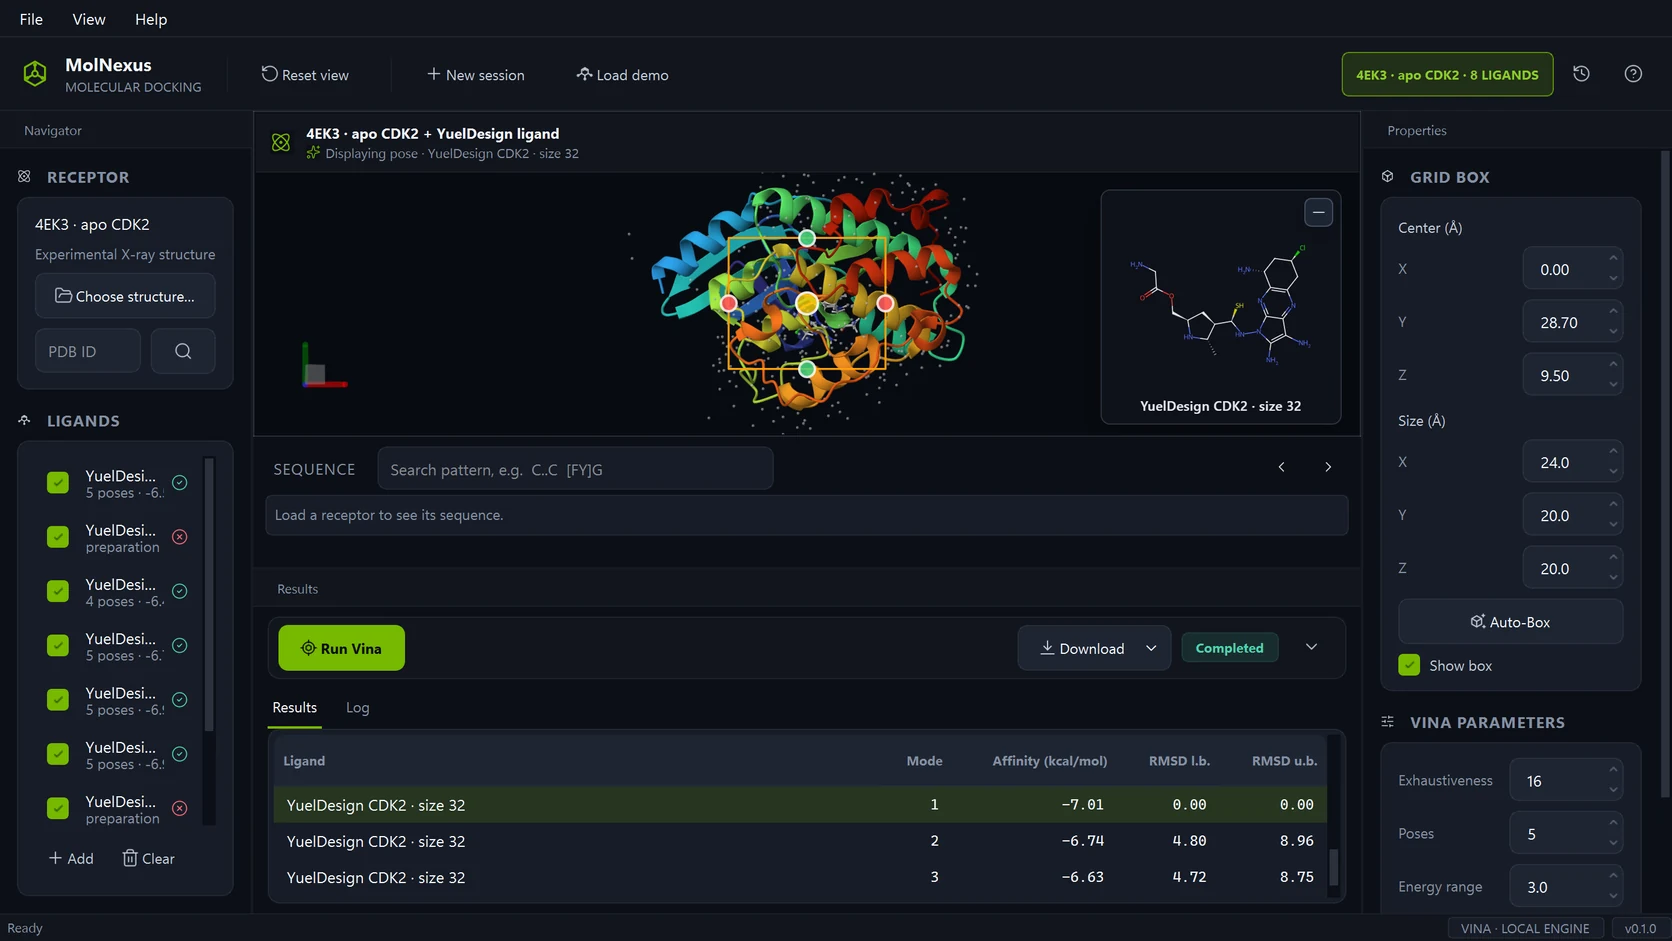The image size is (1672, 941).
Task: Click the Clear ligands button
Action: [148, 858]
